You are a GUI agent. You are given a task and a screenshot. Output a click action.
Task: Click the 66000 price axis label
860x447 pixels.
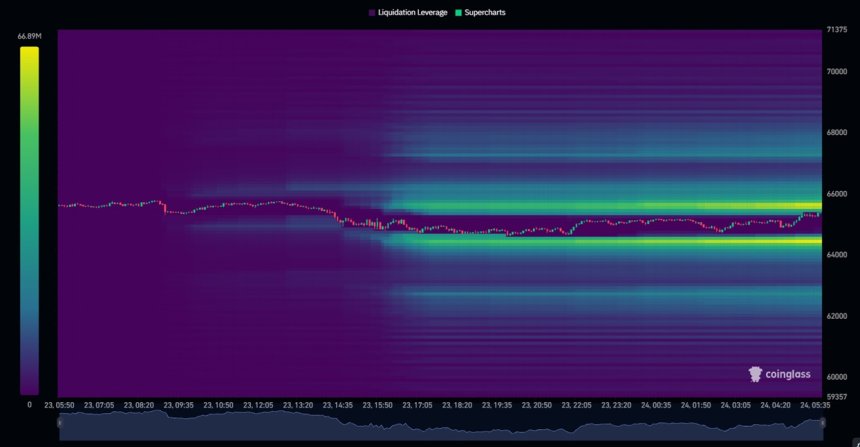[836, 194]
